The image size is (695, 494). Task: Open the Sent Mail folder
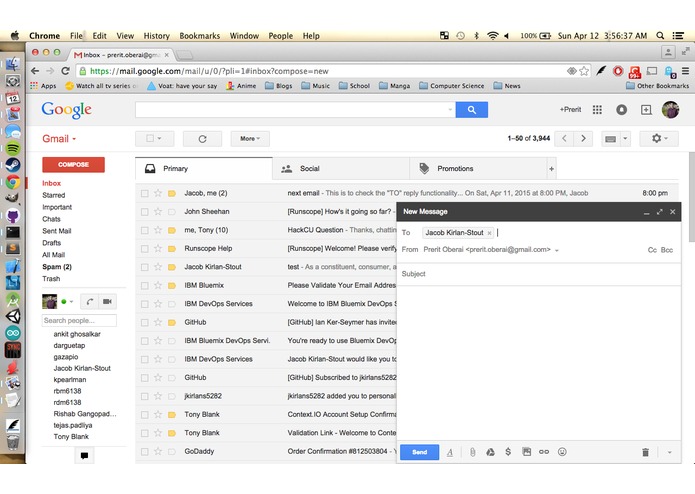tap(57, 231)
